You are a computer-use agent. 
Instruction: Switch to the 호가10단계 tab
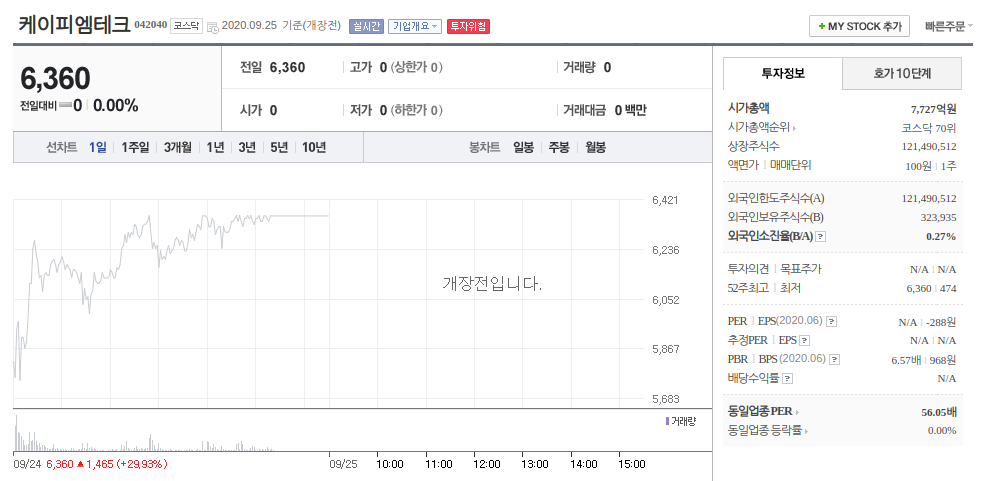(x=902, y=74)
